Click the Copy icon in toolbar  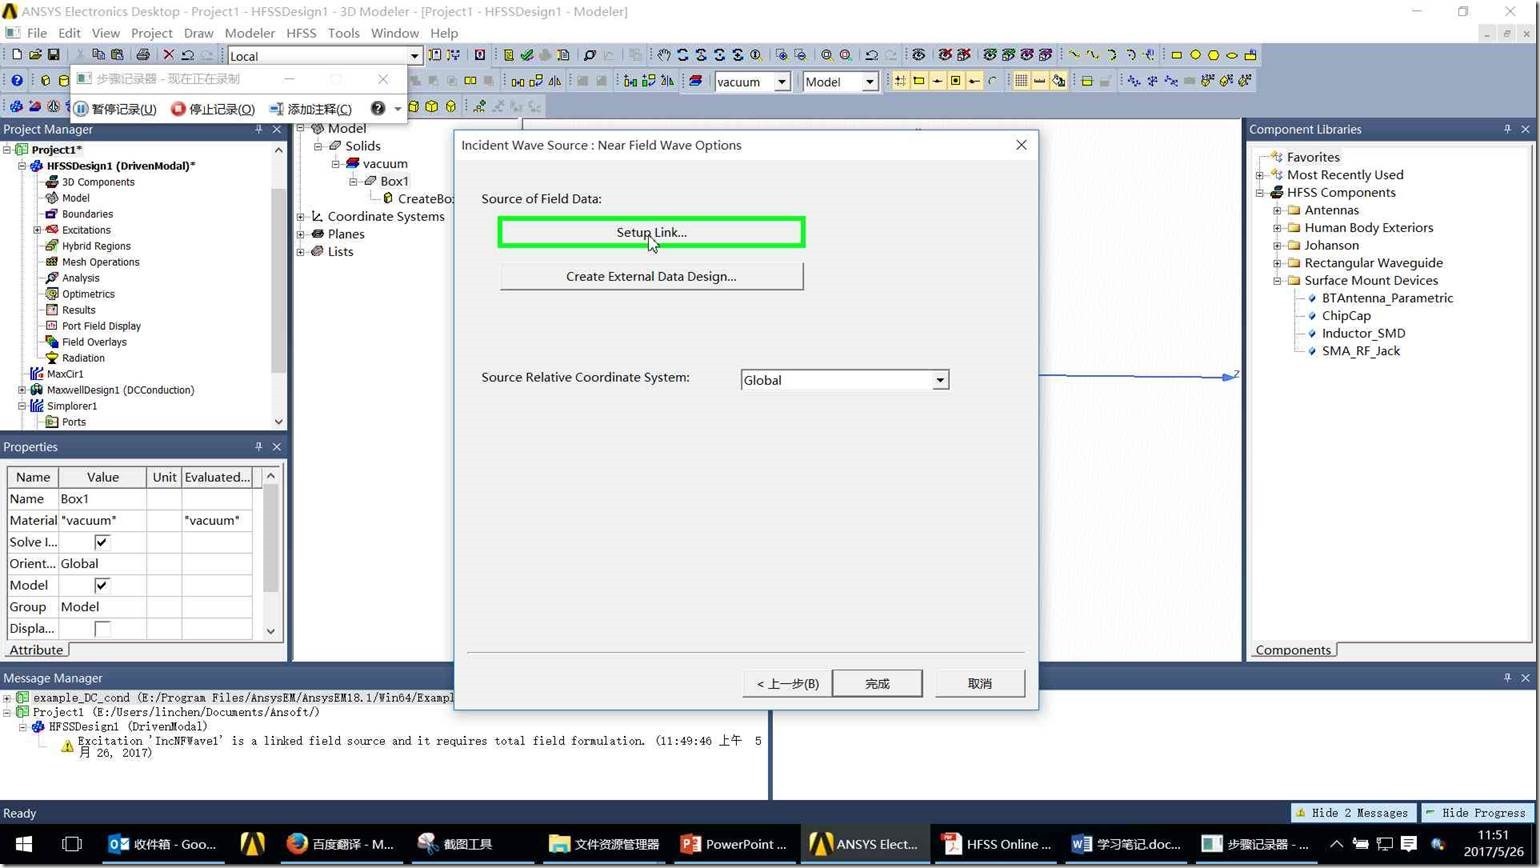[x=98, y=55]
